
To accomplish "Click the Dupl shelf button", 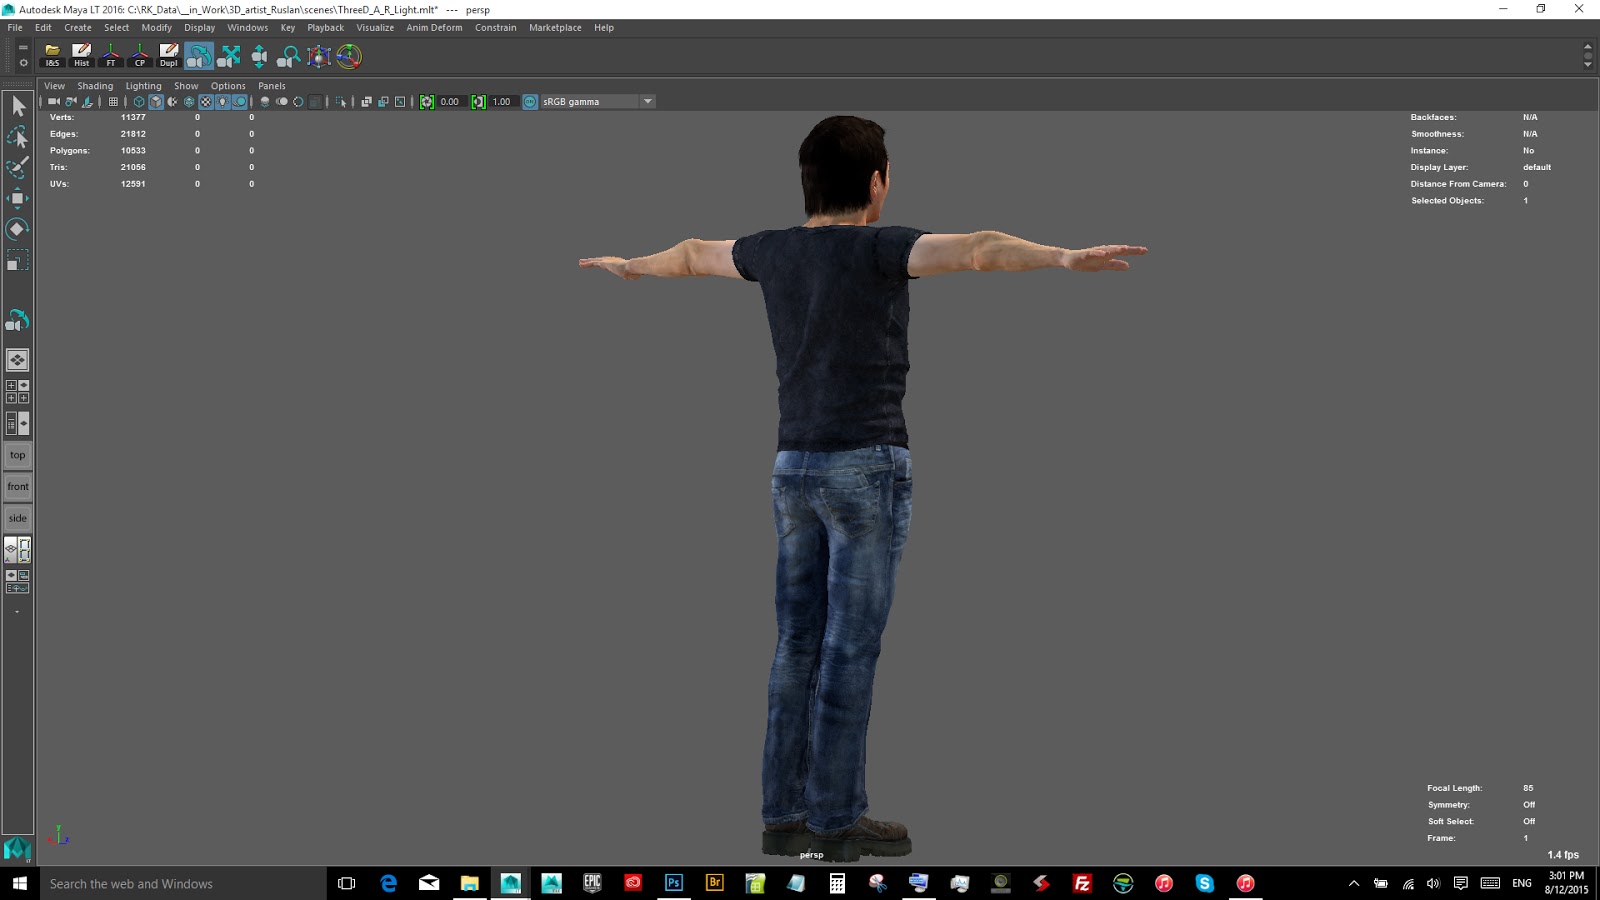I will tap(169, 56).
